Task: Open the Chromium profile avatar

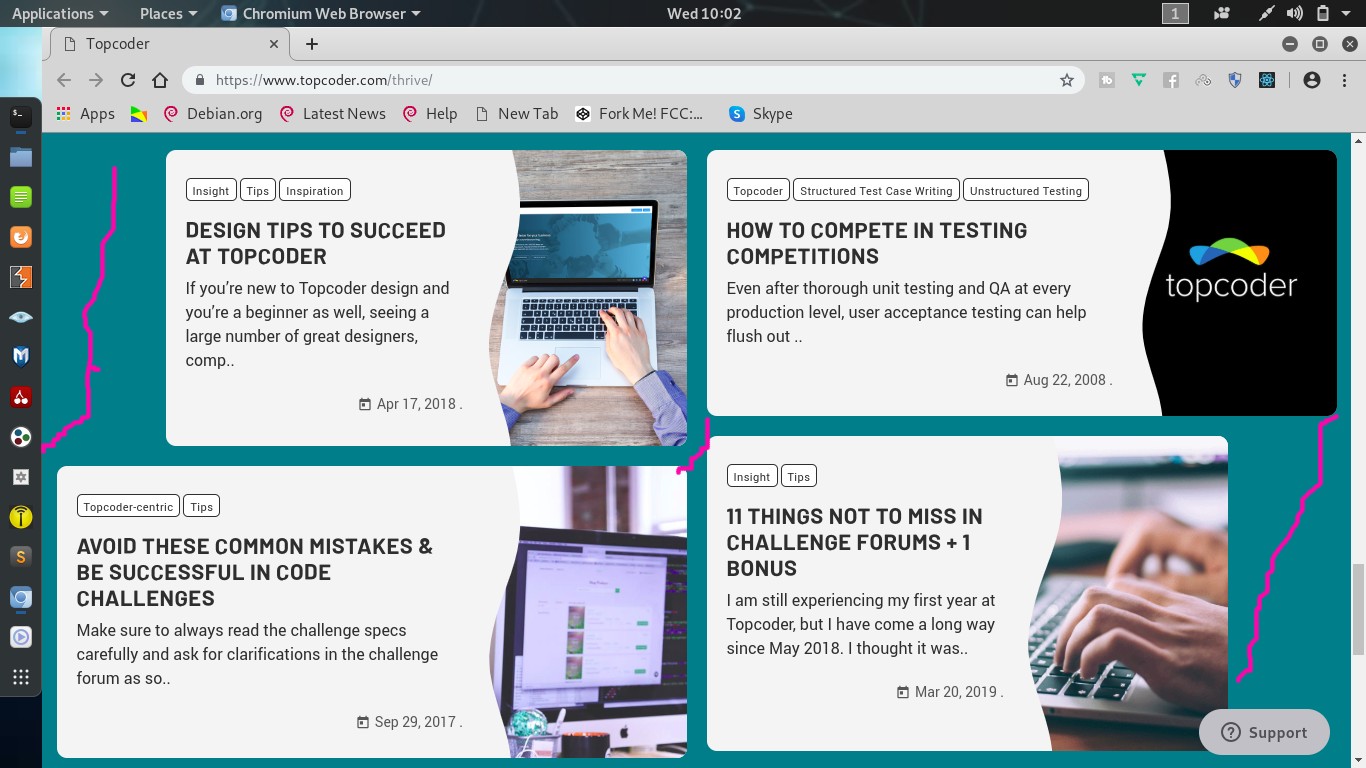Action: [1312, 80]
